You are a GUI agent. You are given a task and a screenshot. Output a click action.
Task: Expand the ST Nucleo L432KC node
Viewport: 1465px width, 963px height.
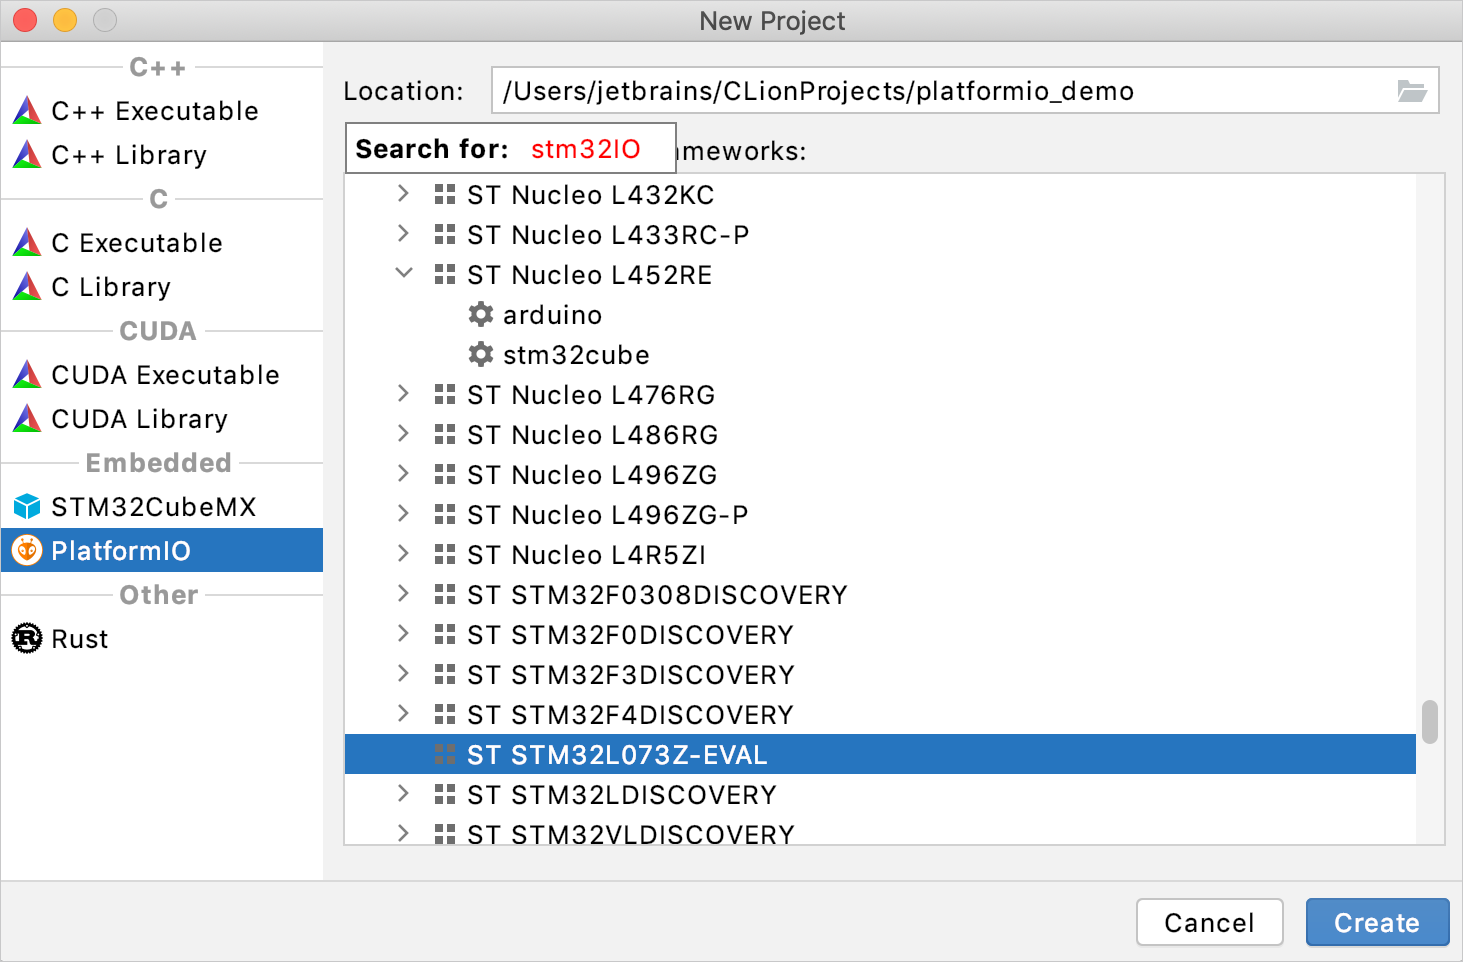click(x=403, y=193)
